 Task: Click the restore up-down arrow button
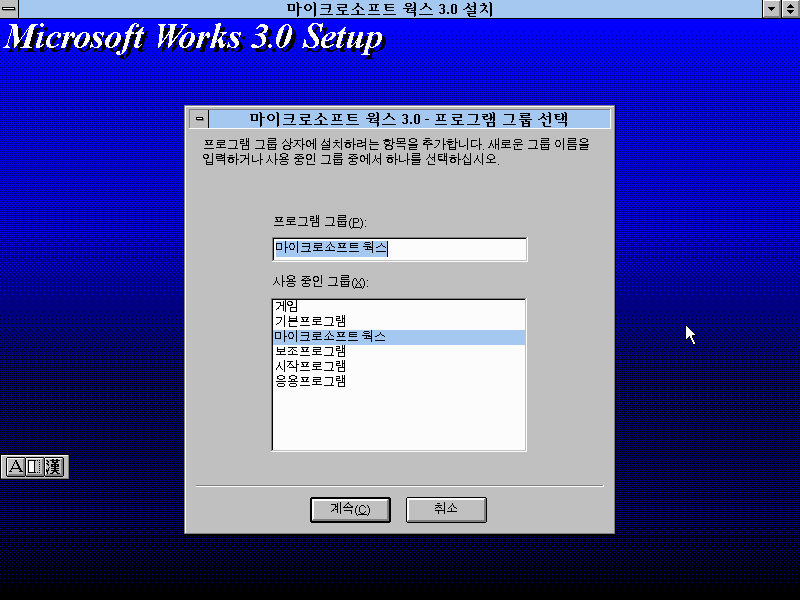click(790, 9)
